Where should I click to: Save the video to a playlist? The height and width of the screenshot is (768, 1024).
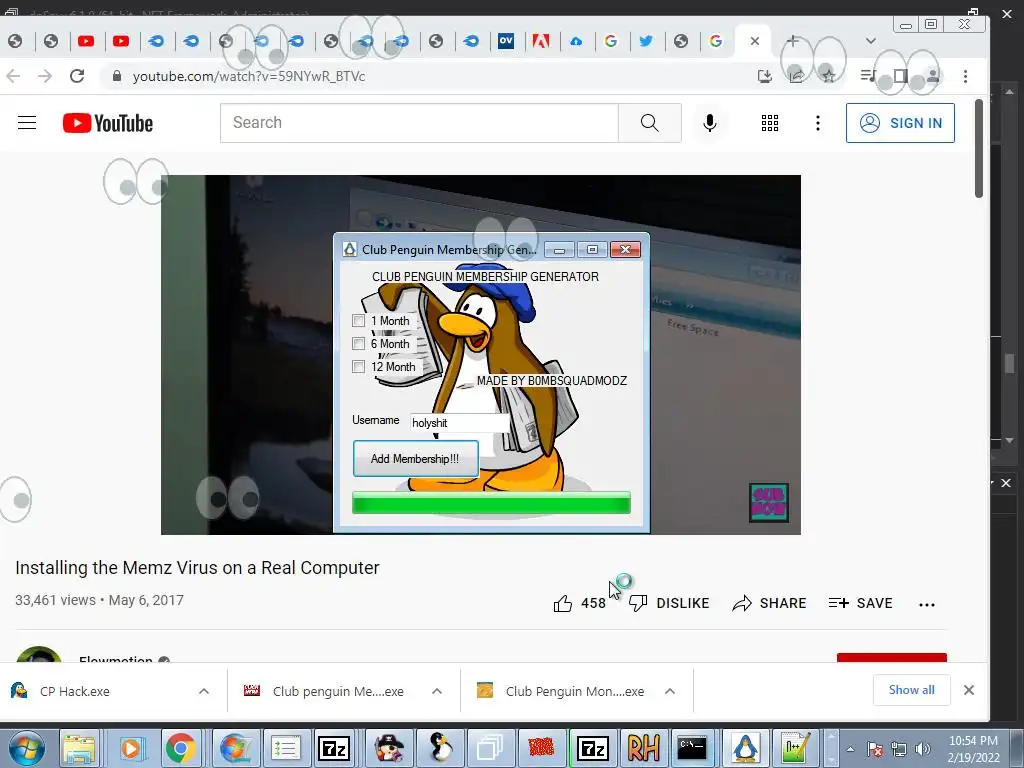tap(860, 603)
